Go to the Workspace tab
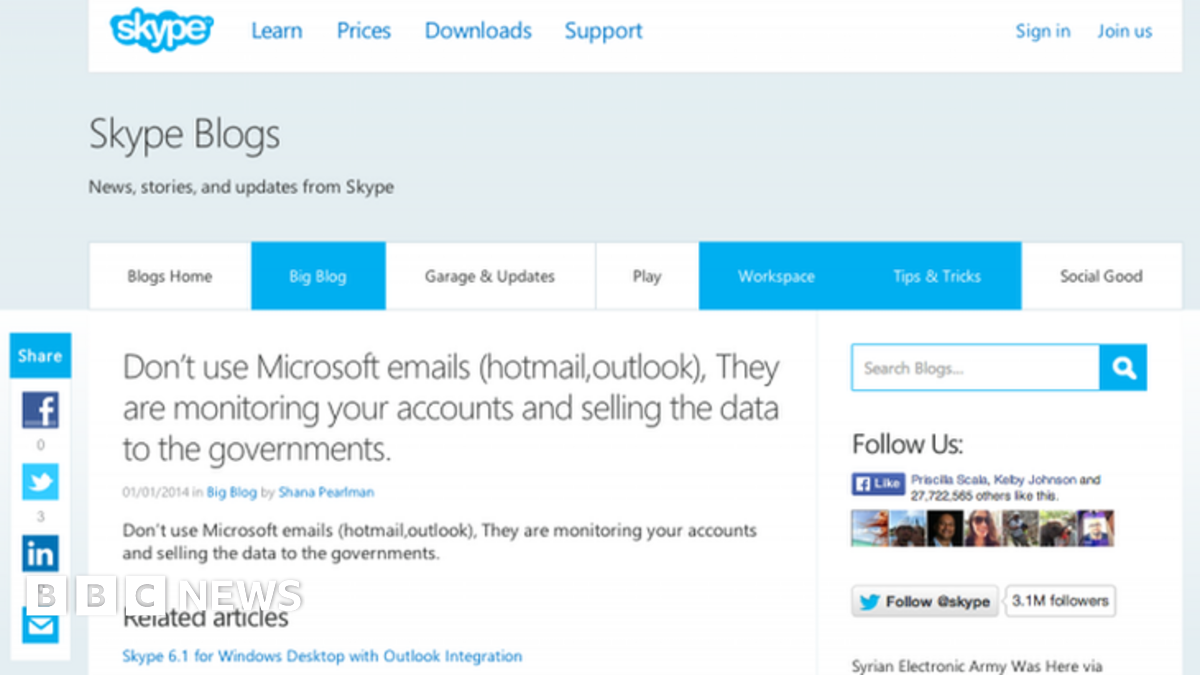 776,276
